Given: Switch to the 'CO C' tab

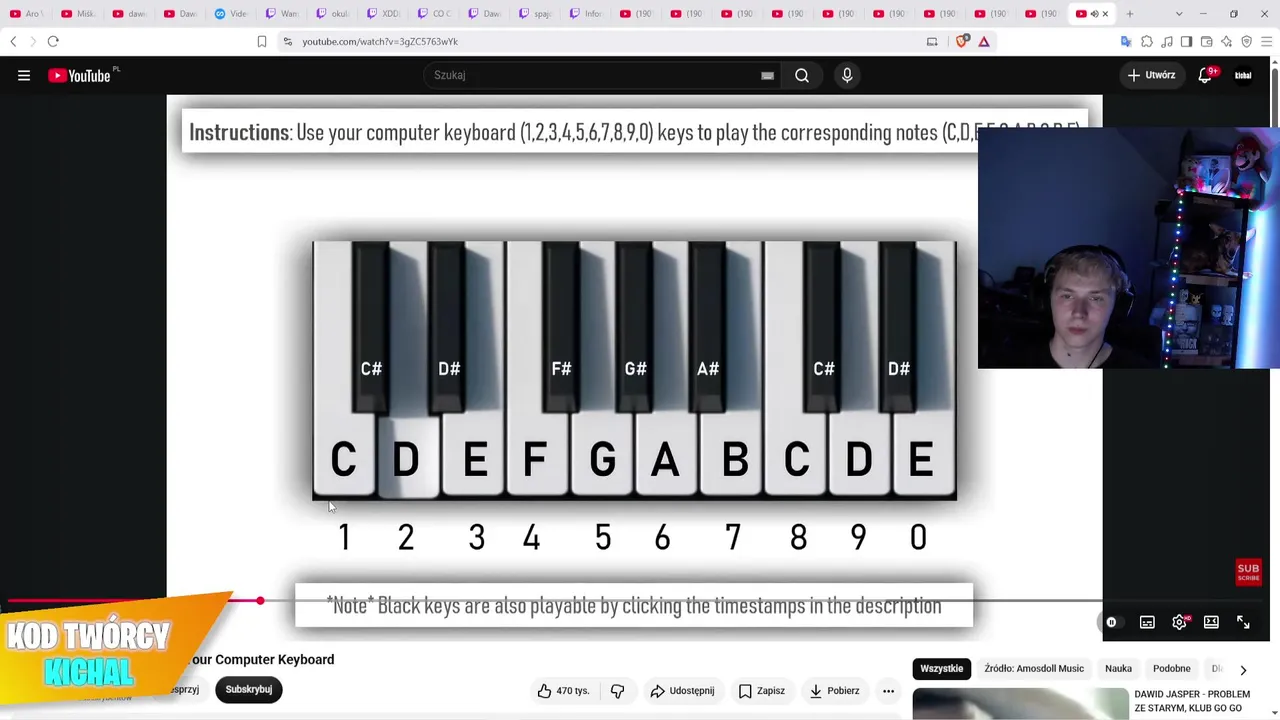Looking at the screenshot, I should click(435, 14).
